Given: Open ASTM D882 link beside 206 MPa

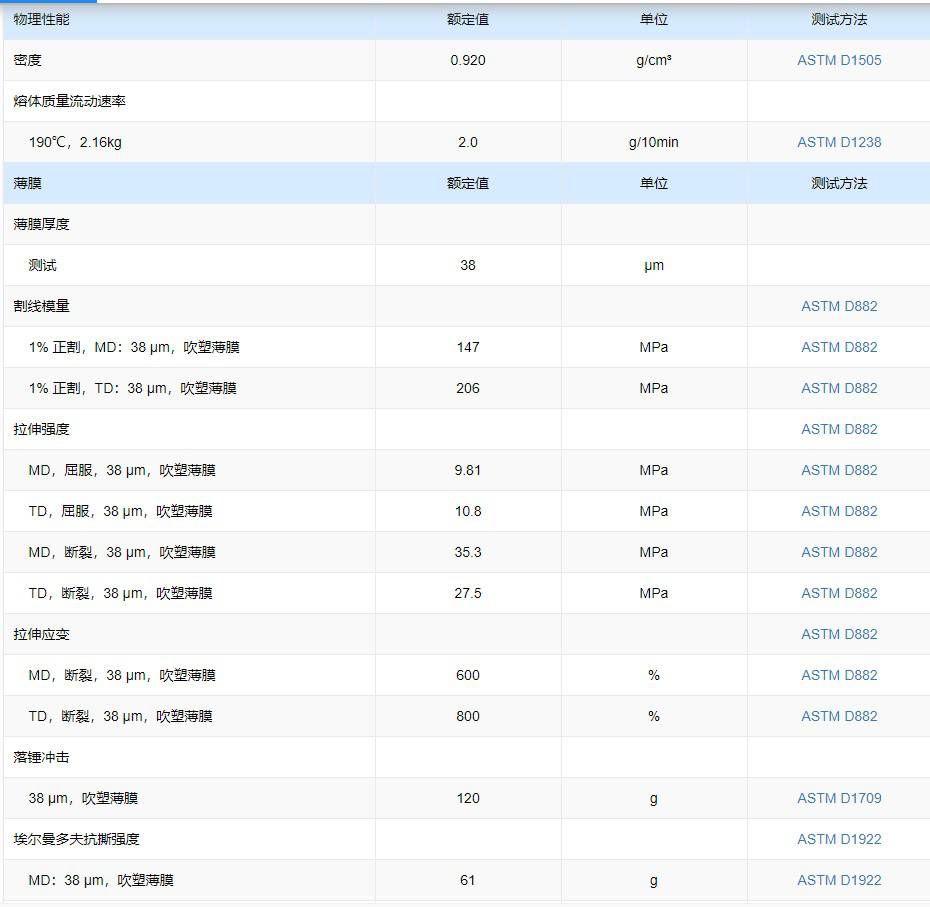Looking at the screenshot, I should [839, 388].
